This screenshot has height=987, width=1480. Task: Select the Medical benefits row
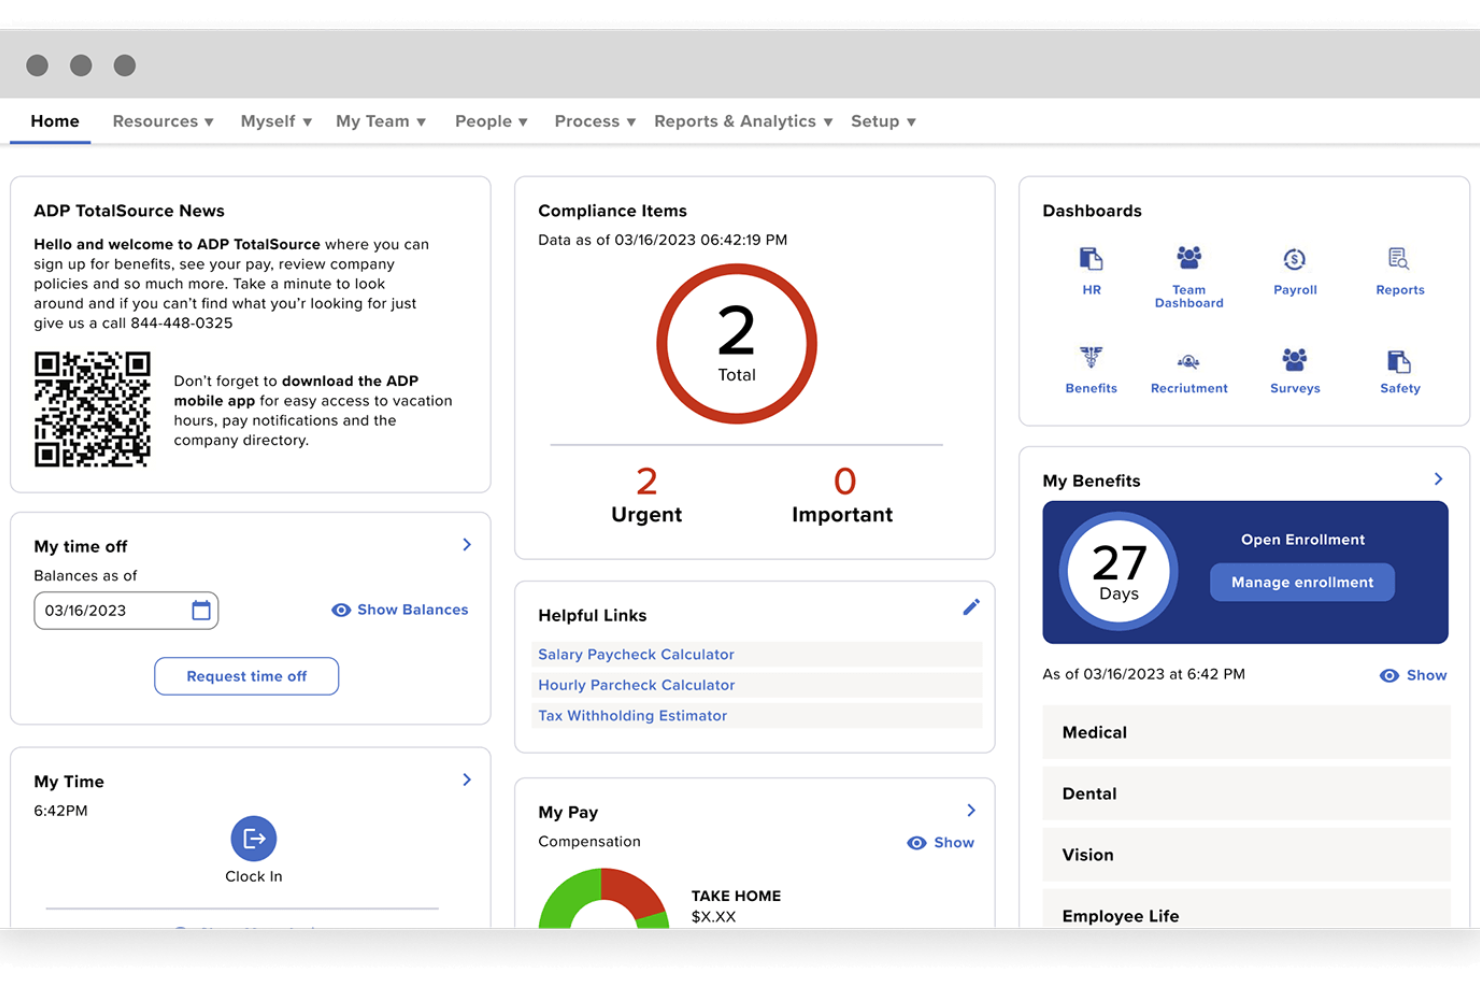click(1246, 732)
